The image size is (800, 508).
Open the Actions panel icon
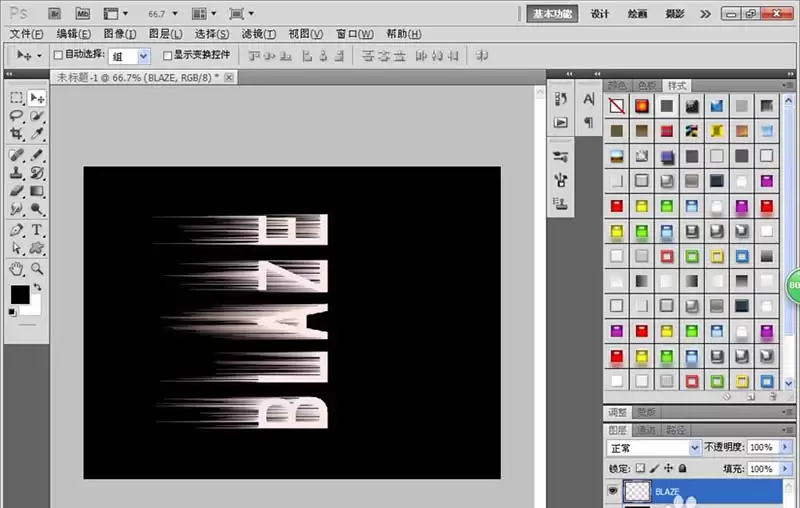561,122
